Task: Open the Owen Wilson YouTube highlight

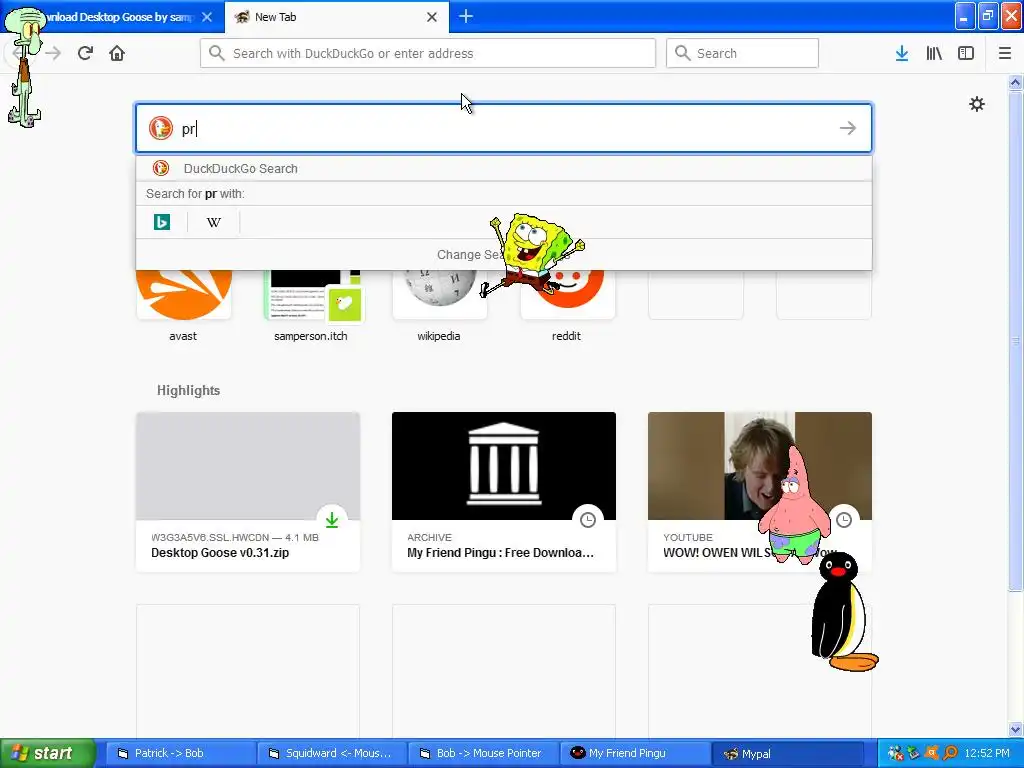Action: (x=760, y=492)
